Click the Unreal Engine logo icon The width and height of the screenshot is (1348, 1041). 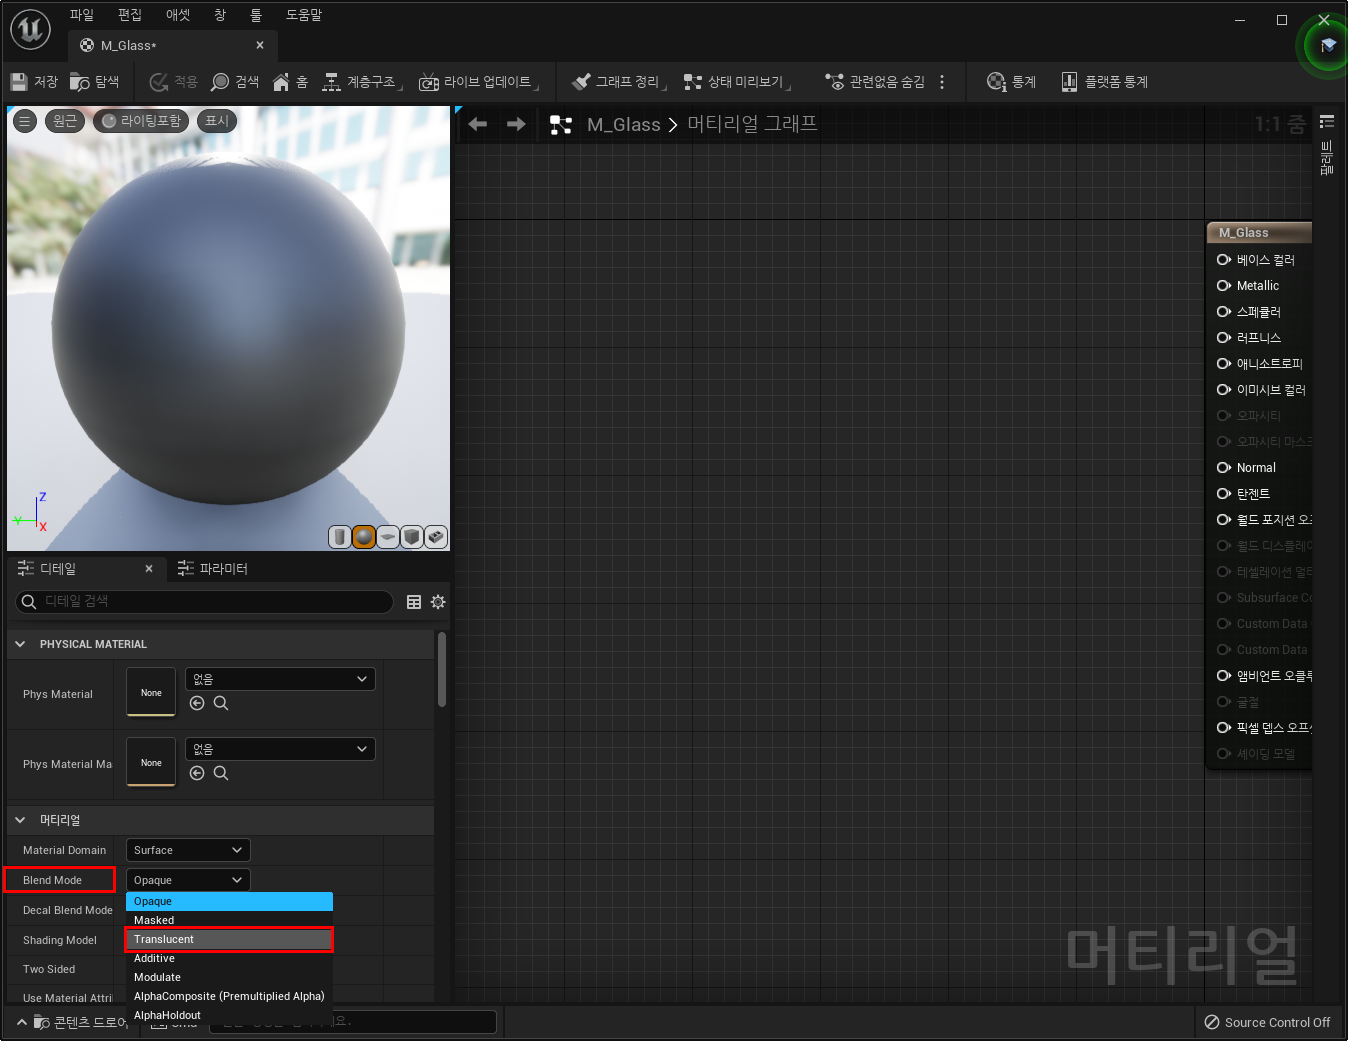point(30,29)
